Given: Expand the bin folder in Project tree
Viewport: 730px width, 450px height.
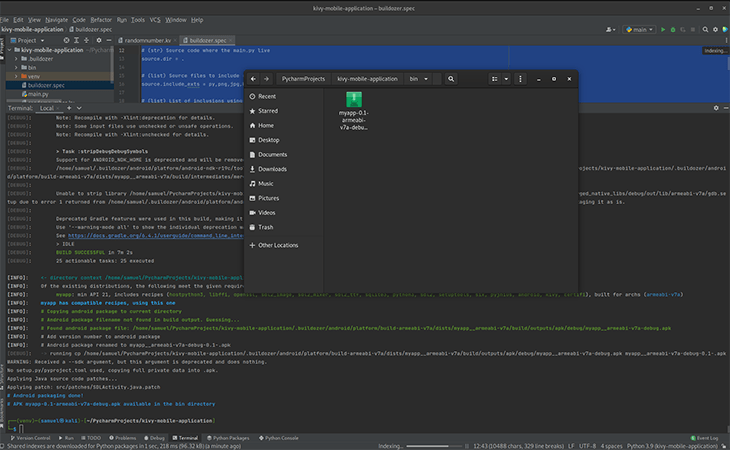Looking at the screenshot, I should (x=16, y=67).
